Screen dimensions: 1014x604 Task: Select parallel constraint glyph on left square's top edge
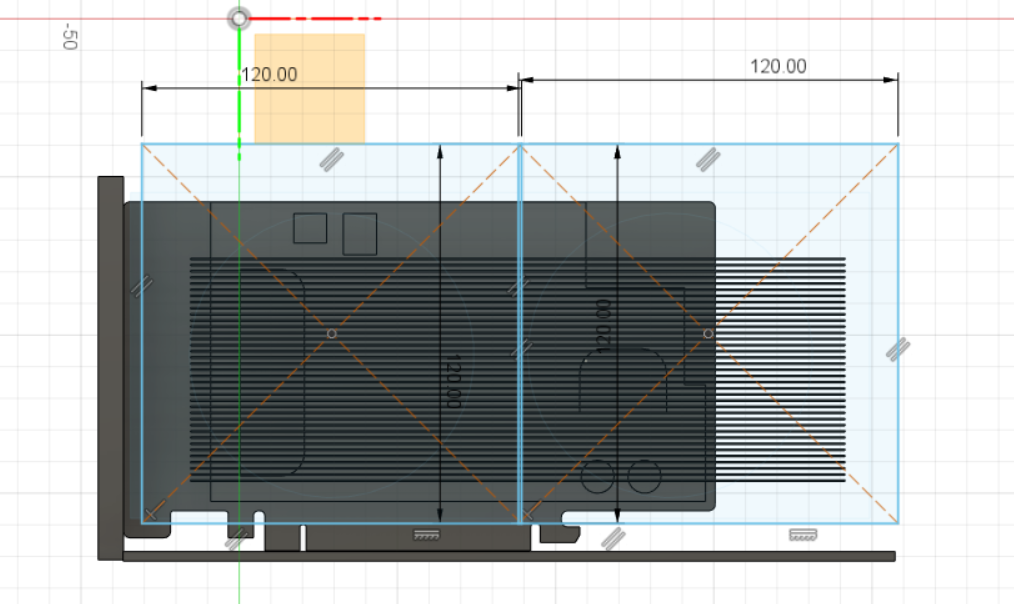pos(331,159)
